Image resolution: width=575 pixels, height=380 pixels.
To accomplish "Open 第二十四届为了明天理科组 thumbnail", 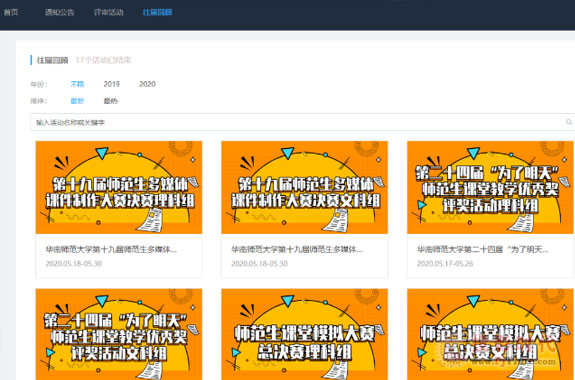I will pos(490,187).
